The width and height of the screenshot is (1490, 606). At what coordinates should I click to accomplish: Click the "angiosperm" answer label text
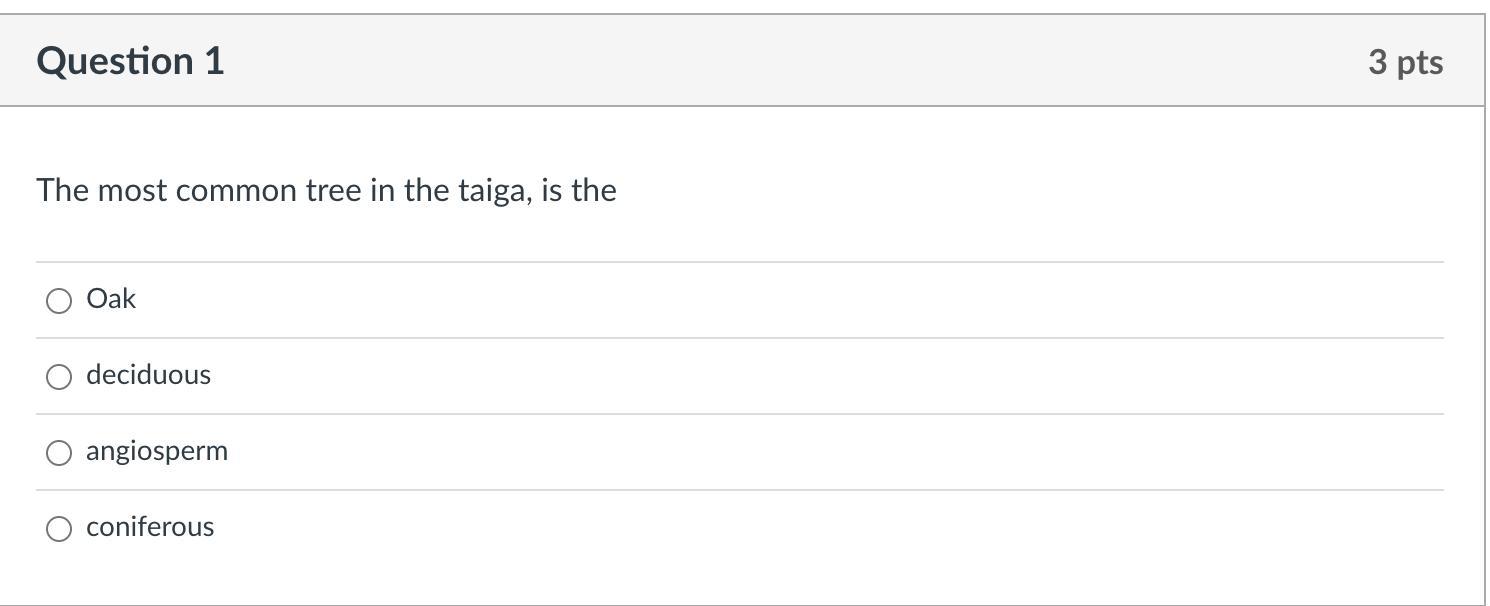click(157, 451)
